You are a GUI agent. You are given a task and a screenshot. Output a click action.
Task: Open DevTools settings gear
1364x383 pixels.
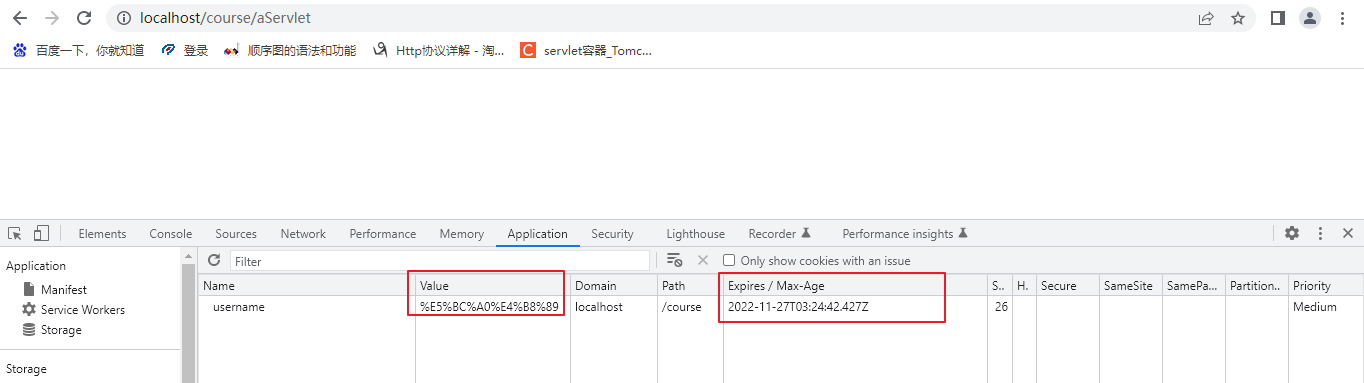[x=1292, y=233]
